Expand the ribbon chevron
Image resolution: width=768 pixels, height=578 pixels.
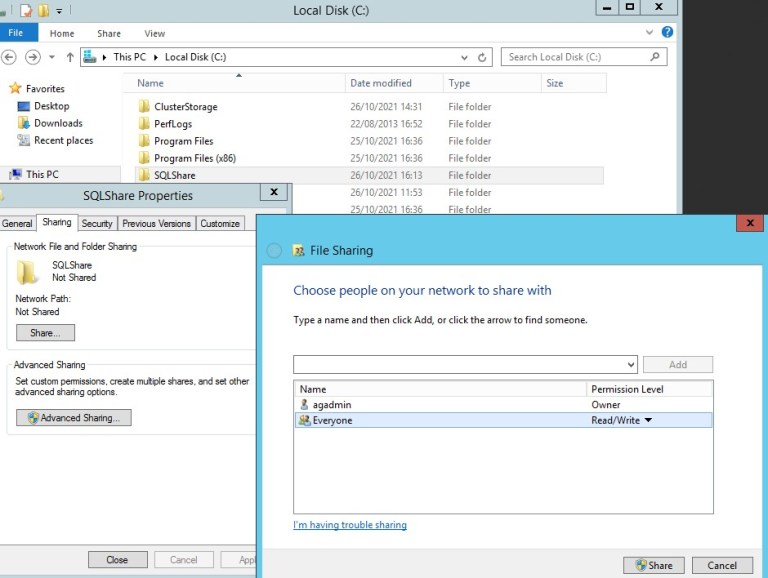coord(652,33)
